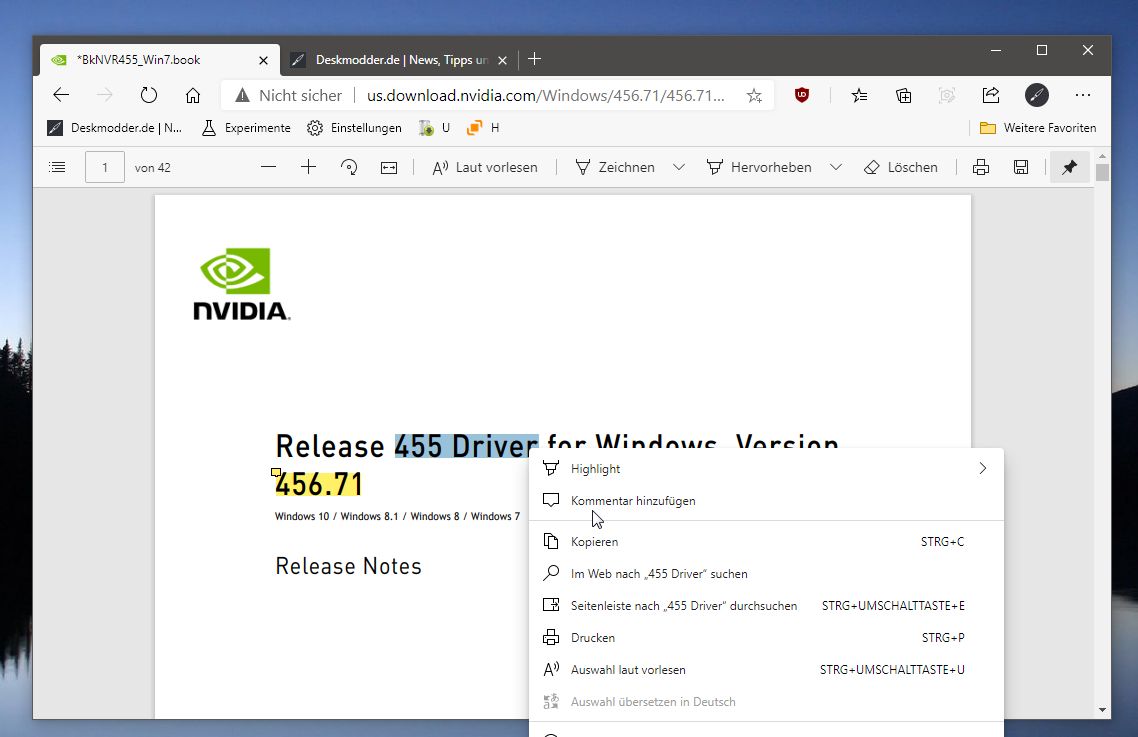
Task: Open the Einstellungen bookmark
Action: click(x=354, y=128)
